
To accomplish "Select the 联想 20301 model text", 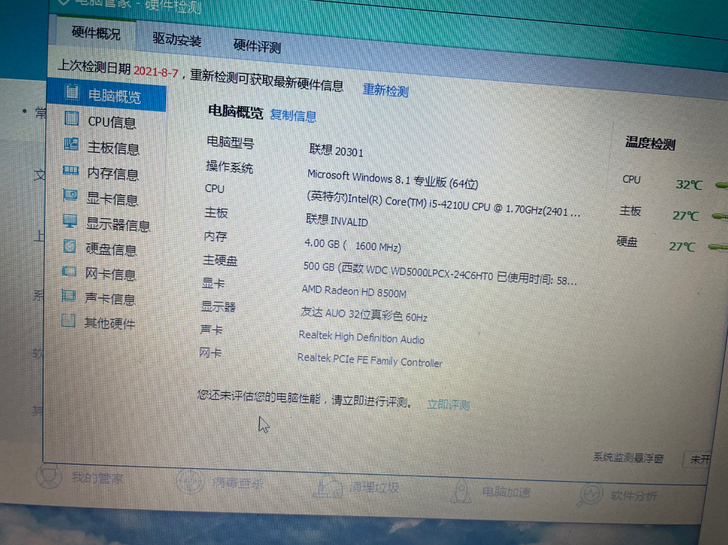I will pos(336,150).
